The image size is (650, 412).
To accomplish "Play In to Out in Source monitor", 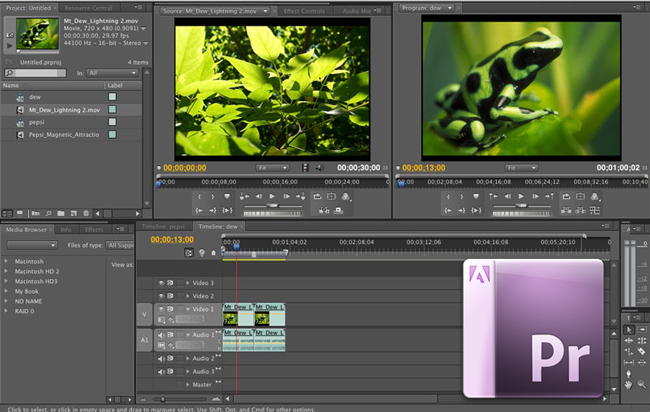I will click(227, 211).
